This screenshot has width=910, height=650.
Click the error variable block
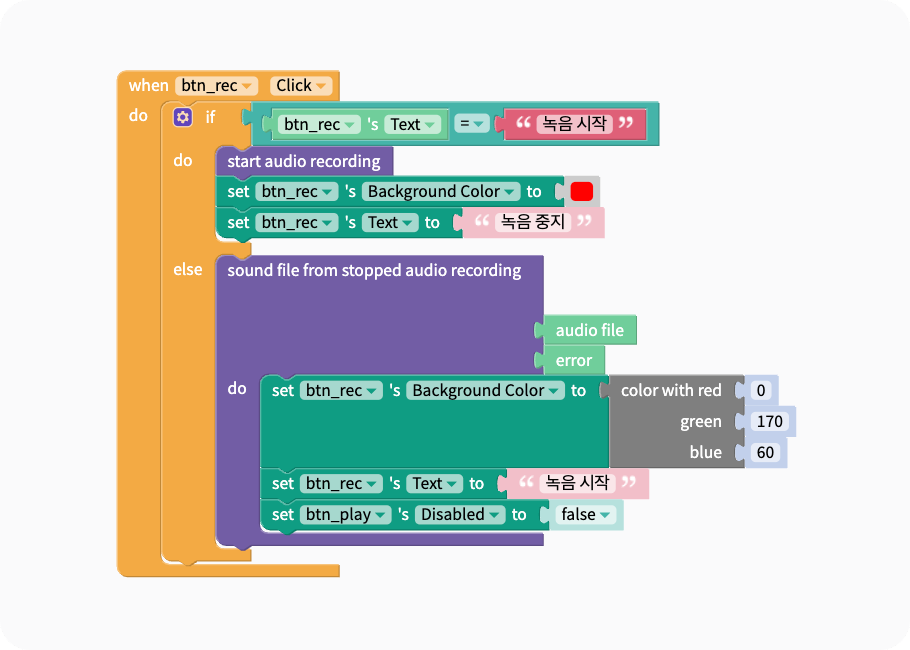[x=573, y=360]
